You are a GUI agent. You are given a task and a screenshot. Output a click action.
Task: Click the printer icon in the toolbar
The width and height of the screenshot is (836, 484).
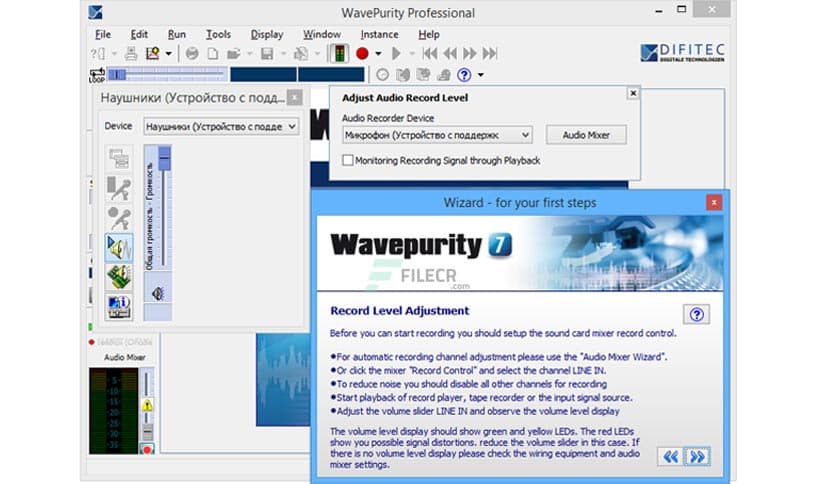(131, 53)
